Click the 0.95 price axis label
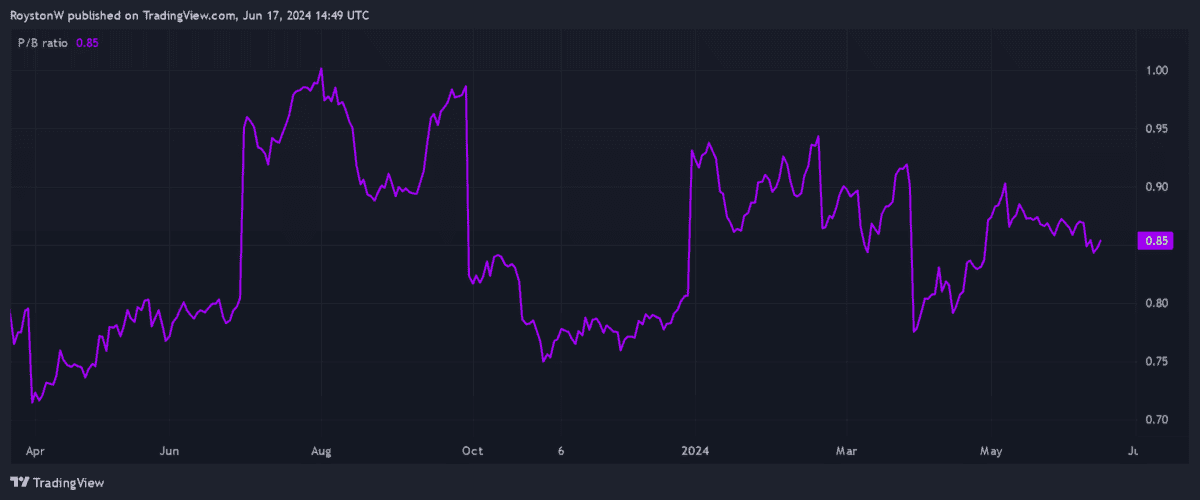This screenshot has width=1200, height=500. [x=1157, y=129]
